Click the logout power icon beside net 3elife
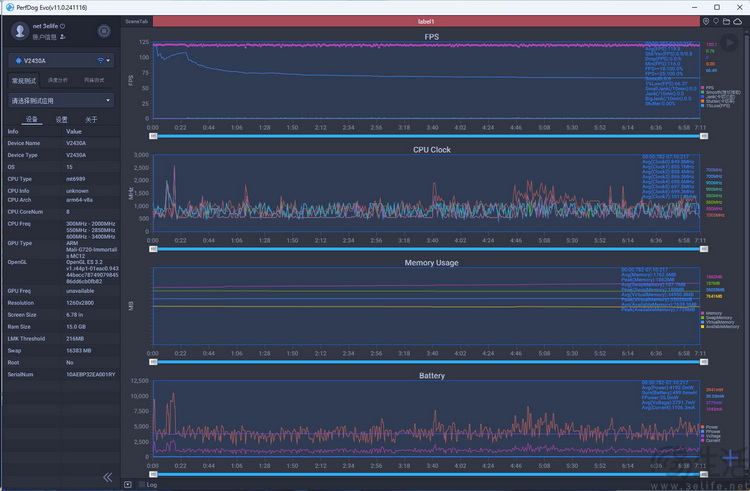The height and width of the screenshot is (491, 750). [x=63, y=26]
